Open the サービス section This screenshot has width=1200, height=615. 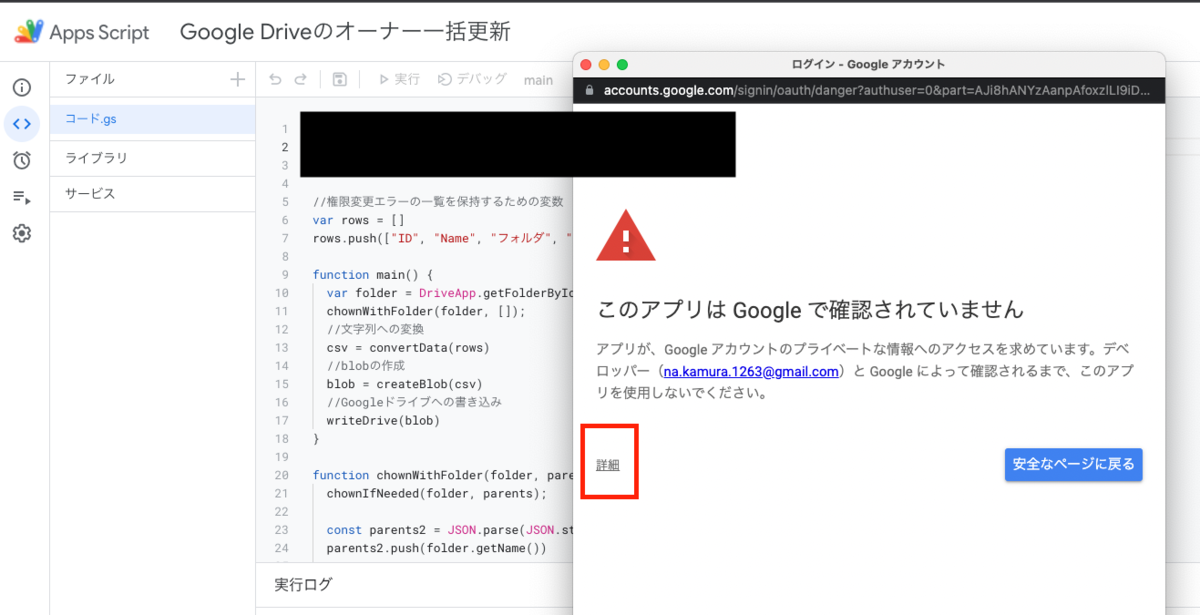click(152, 194)
